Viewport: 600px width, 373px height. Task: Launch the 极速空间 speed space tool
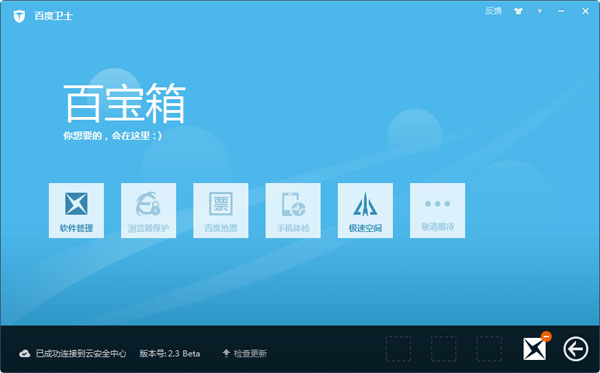coord(365,210)
